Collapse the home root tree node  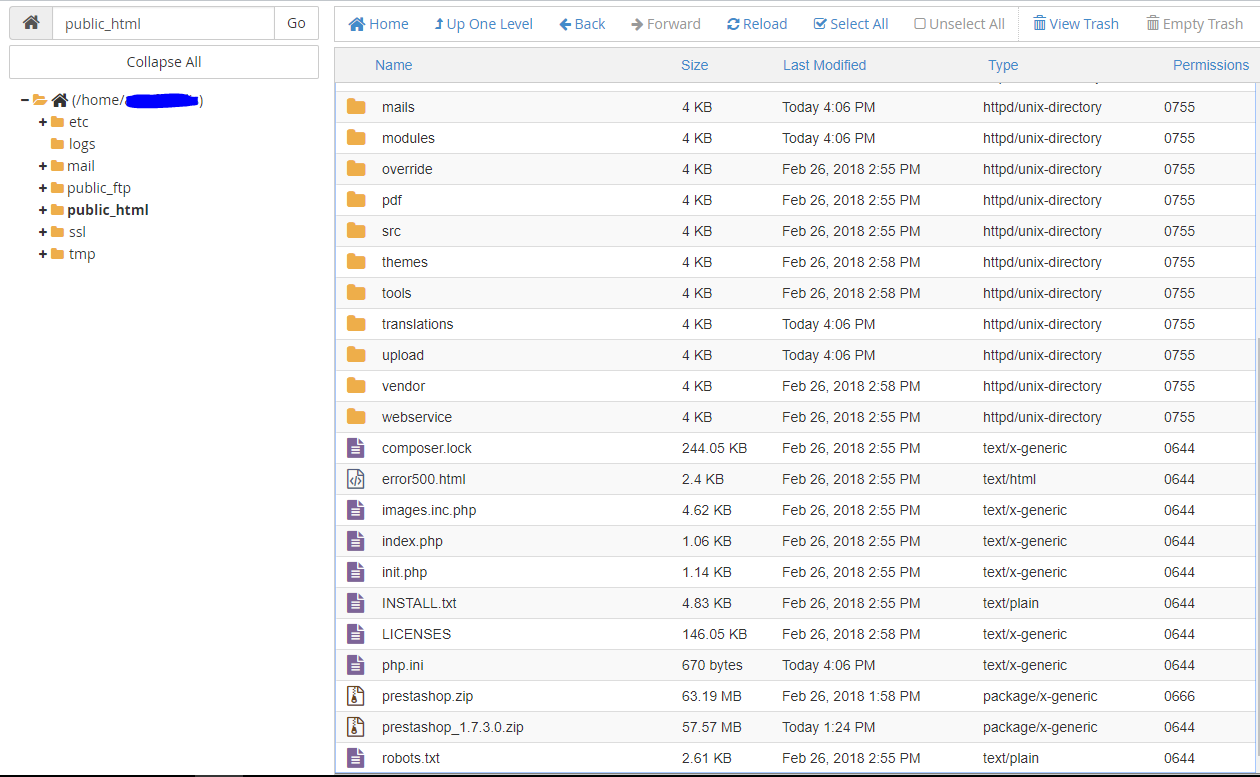[x=25, y=100]
